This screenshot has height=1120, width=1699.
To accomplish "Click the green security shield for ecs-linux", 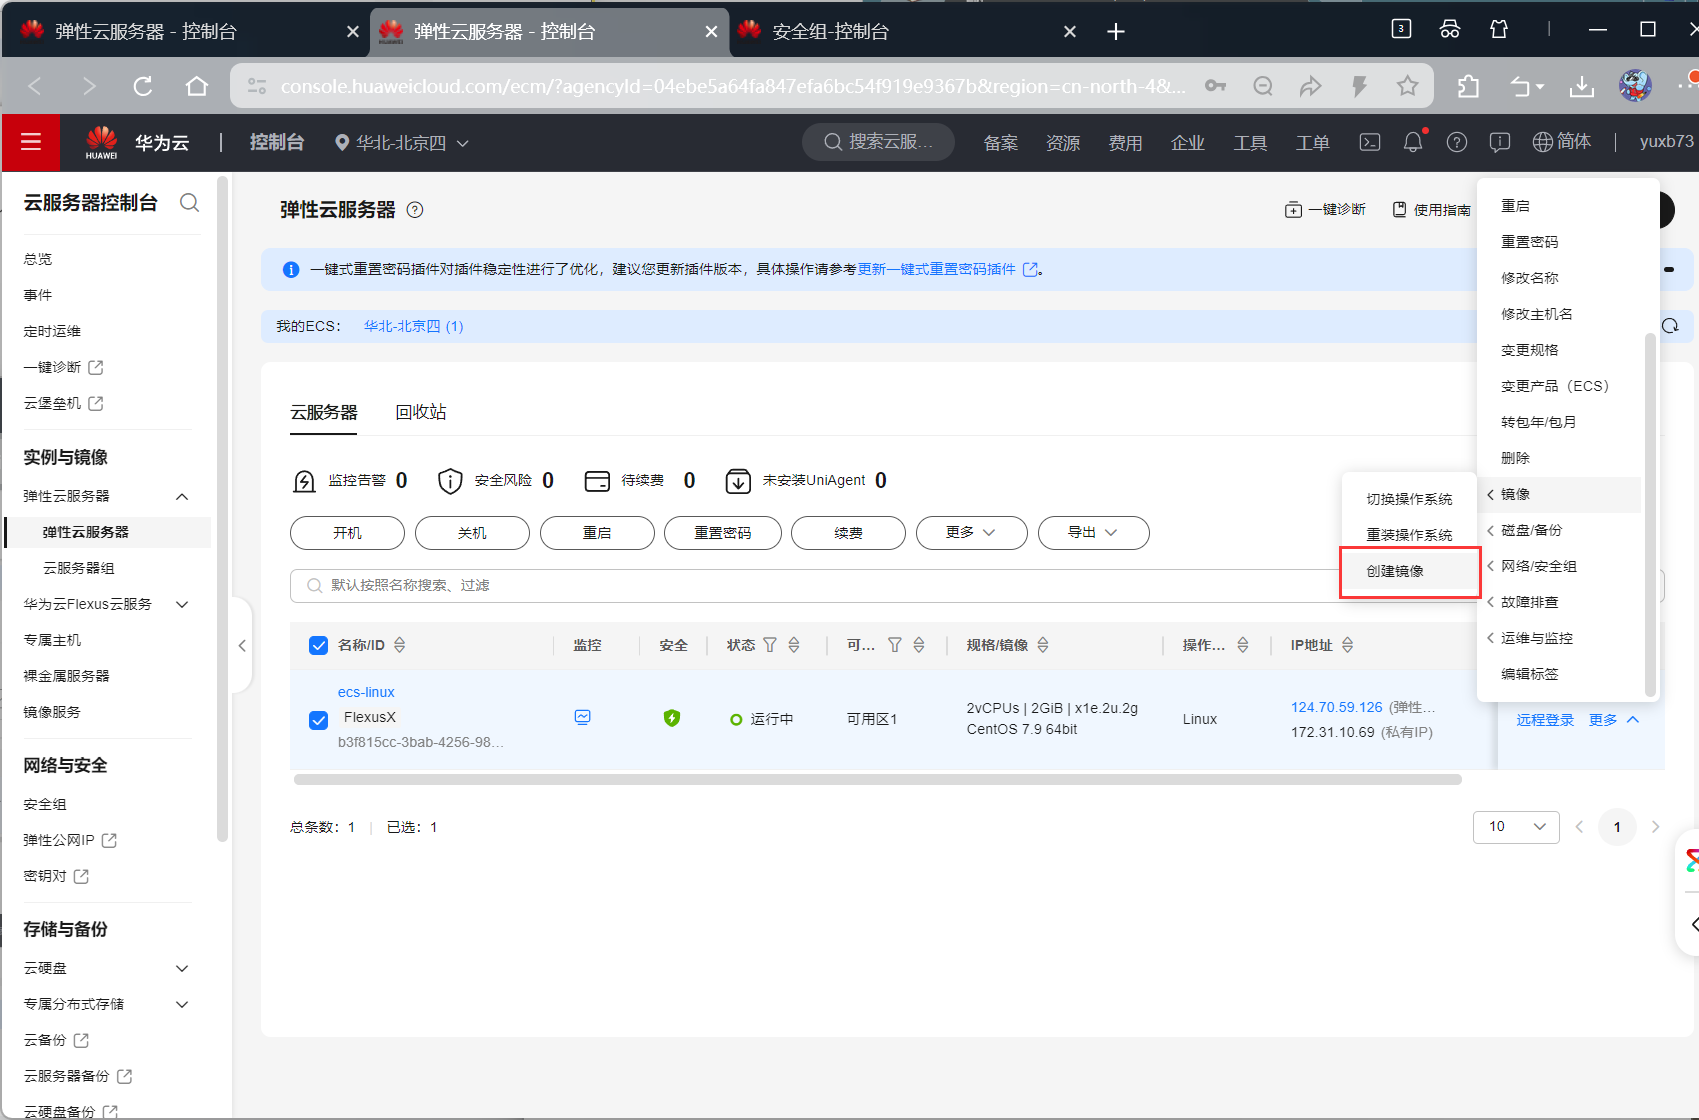I will click(x=672, y=717).
